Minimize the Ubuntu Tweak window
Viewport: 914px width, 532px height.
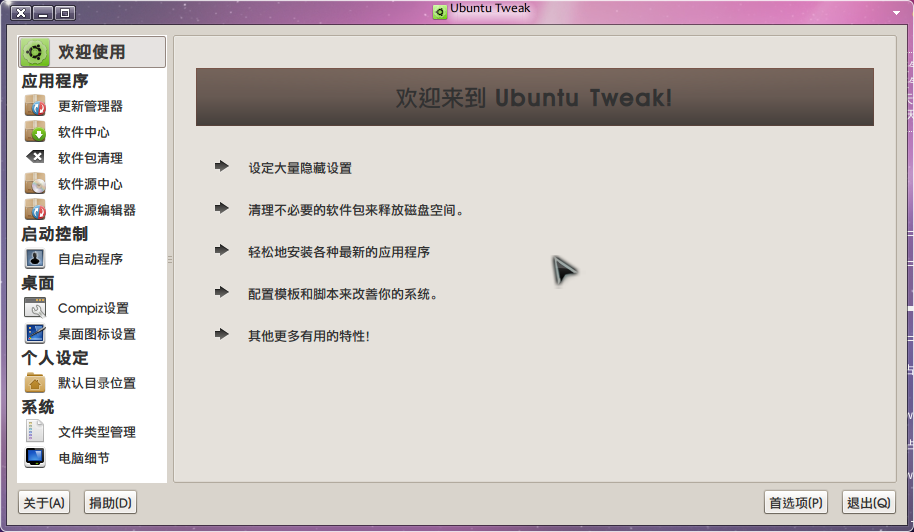tap(43, 13)
